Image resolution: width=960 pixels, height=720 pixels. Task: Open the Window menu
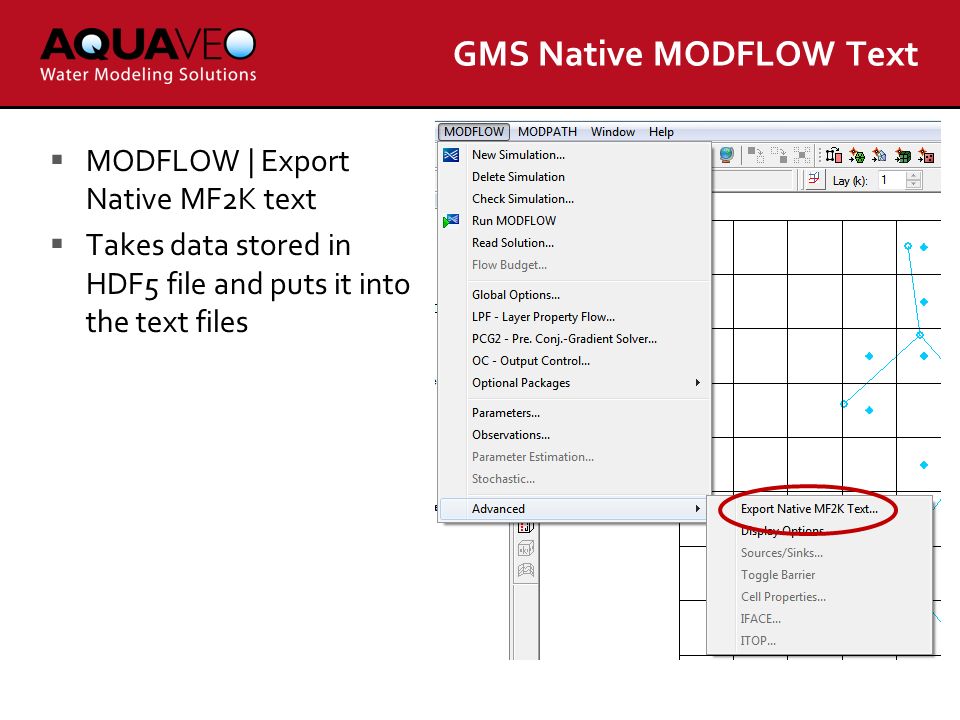[613, 132]
